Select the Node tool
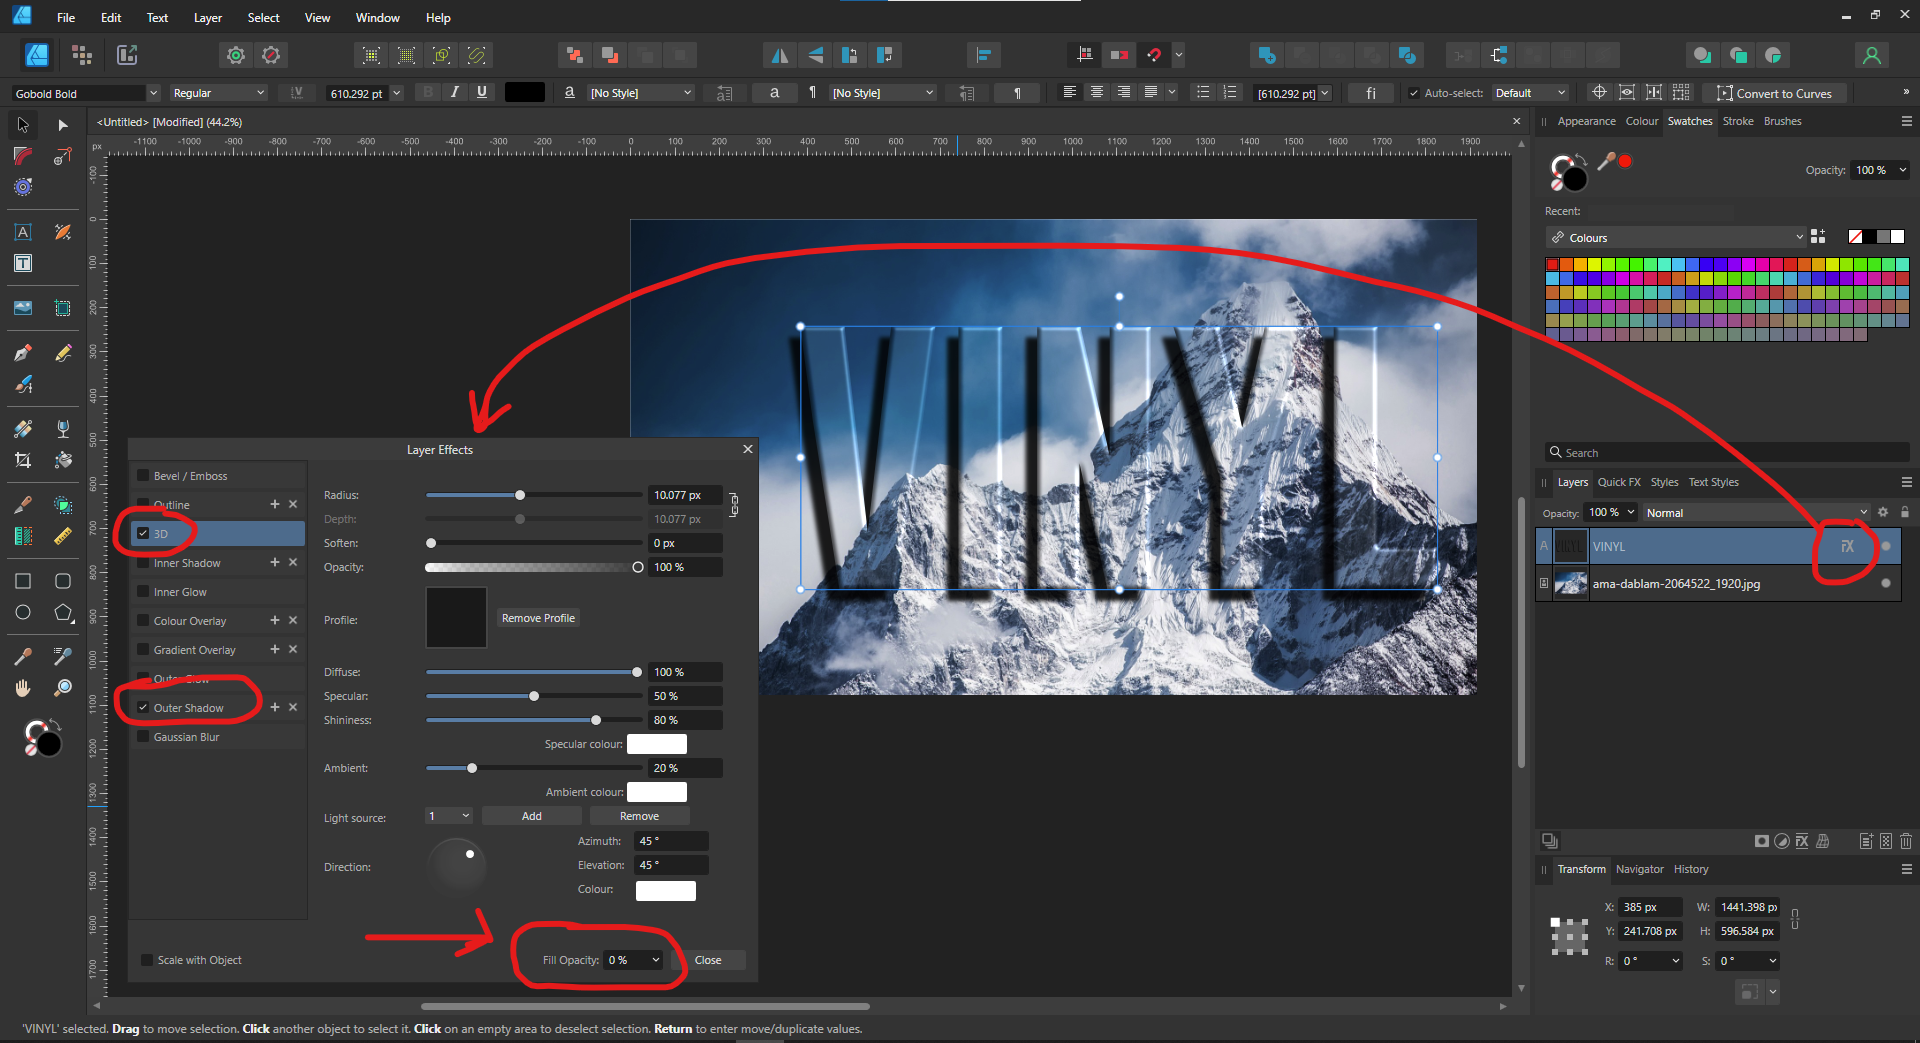 point(62,125)
